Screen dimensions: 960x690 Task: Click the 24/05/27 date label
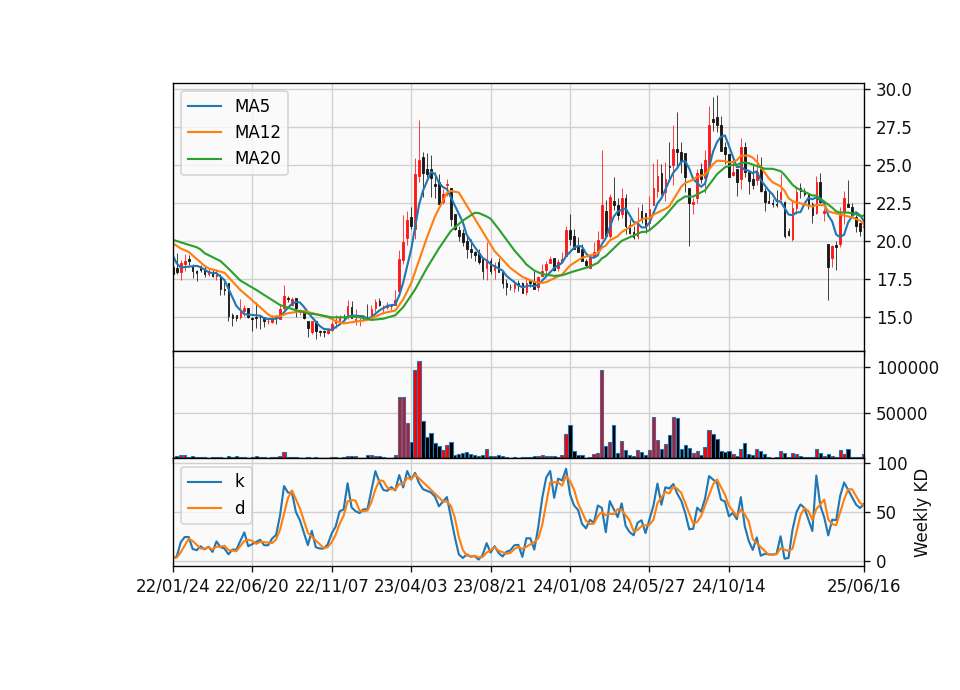pyautogui.click(x=649, y=586)
